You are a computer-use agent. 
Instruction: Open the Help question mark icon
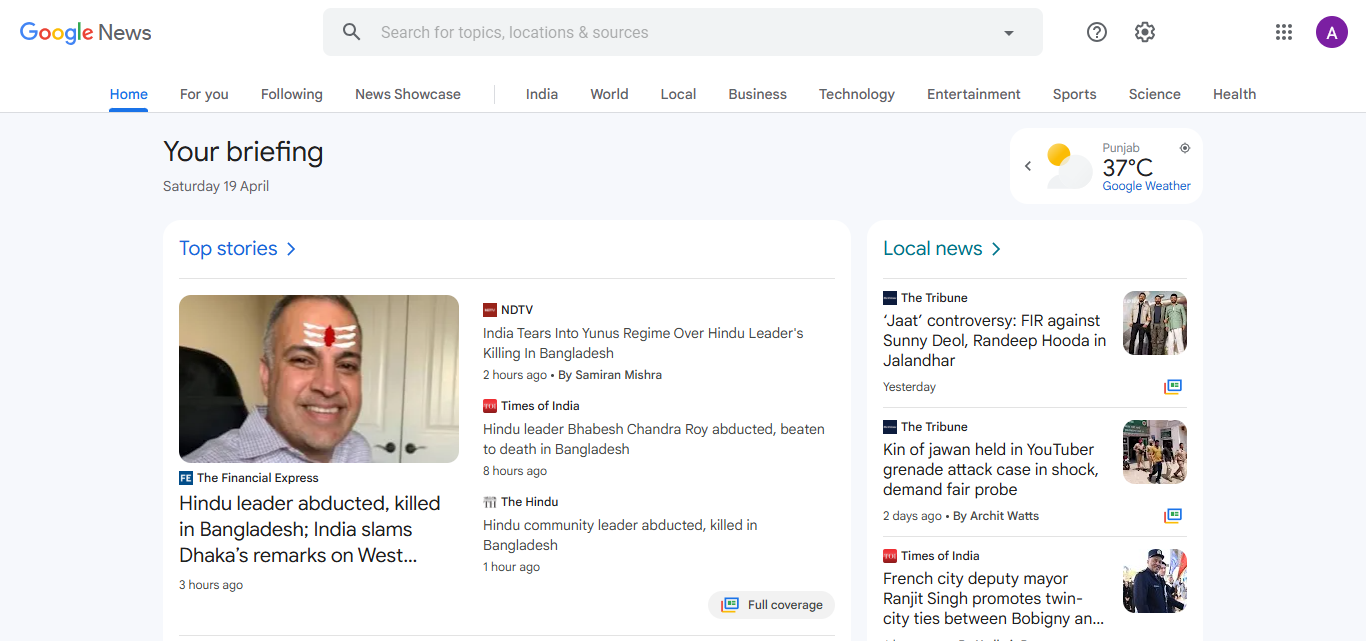pyautogui.click(x=1097, y=32)
